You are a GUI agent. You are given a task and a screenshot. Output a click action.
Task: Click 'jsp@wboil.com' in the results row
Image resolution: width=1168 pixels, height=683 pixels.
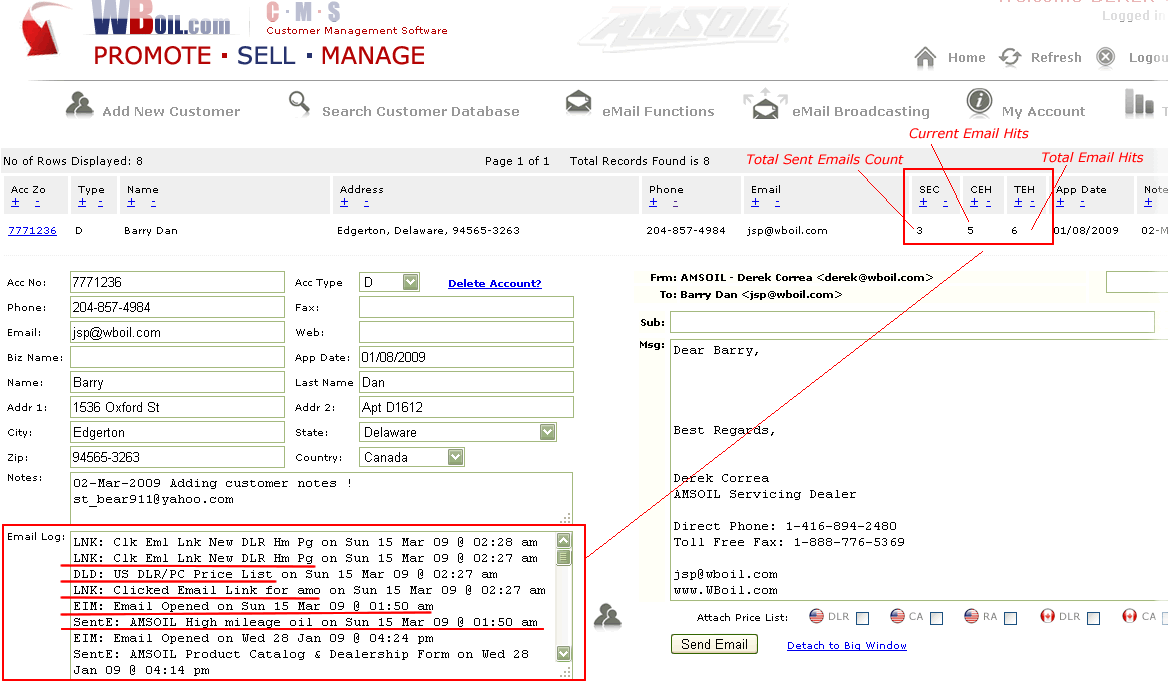[x=787, y=231]
